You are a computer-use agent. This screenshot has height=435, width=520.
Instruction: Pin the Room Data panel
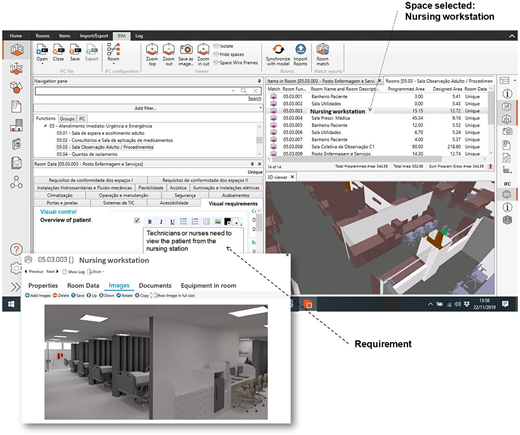(252, 164)
